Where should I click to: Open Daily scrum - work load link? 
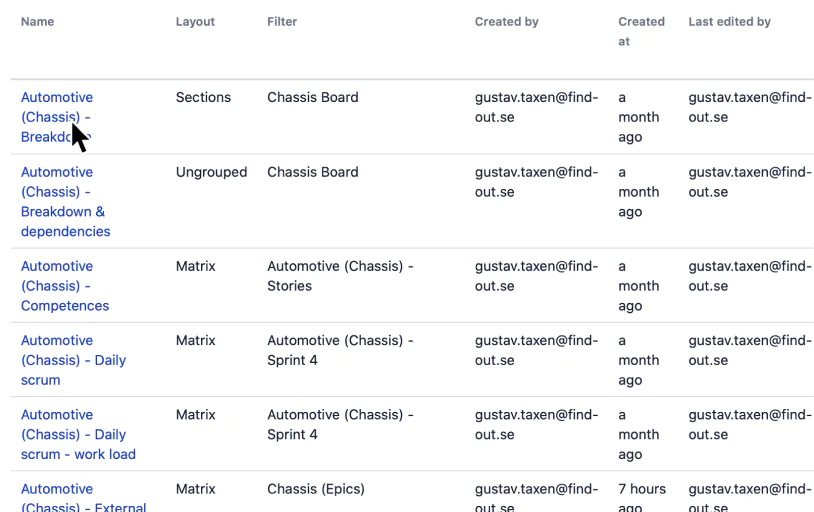coord(78,434)
